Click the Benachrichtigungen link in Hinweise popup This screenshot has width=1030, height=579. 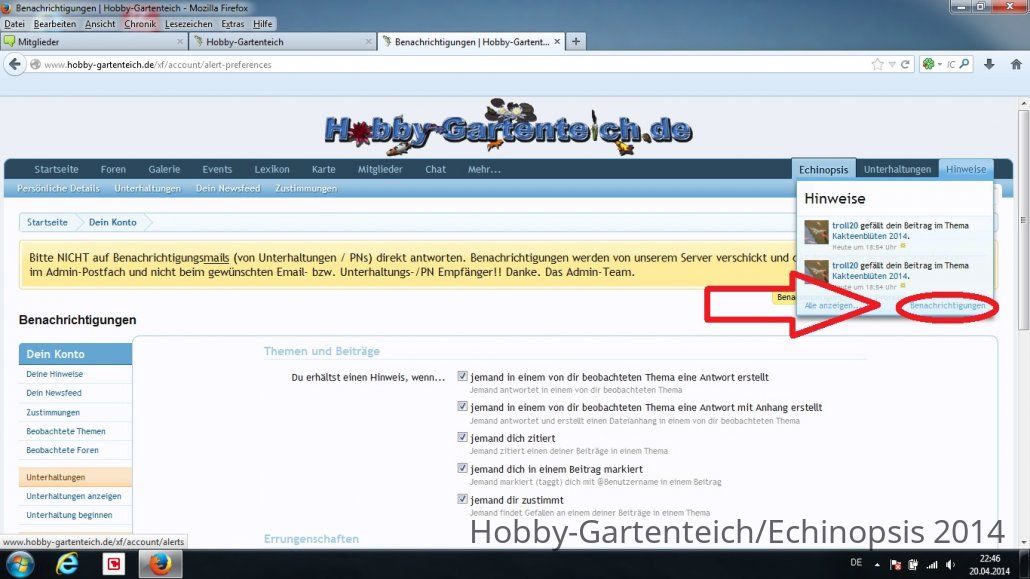[947, 306]
